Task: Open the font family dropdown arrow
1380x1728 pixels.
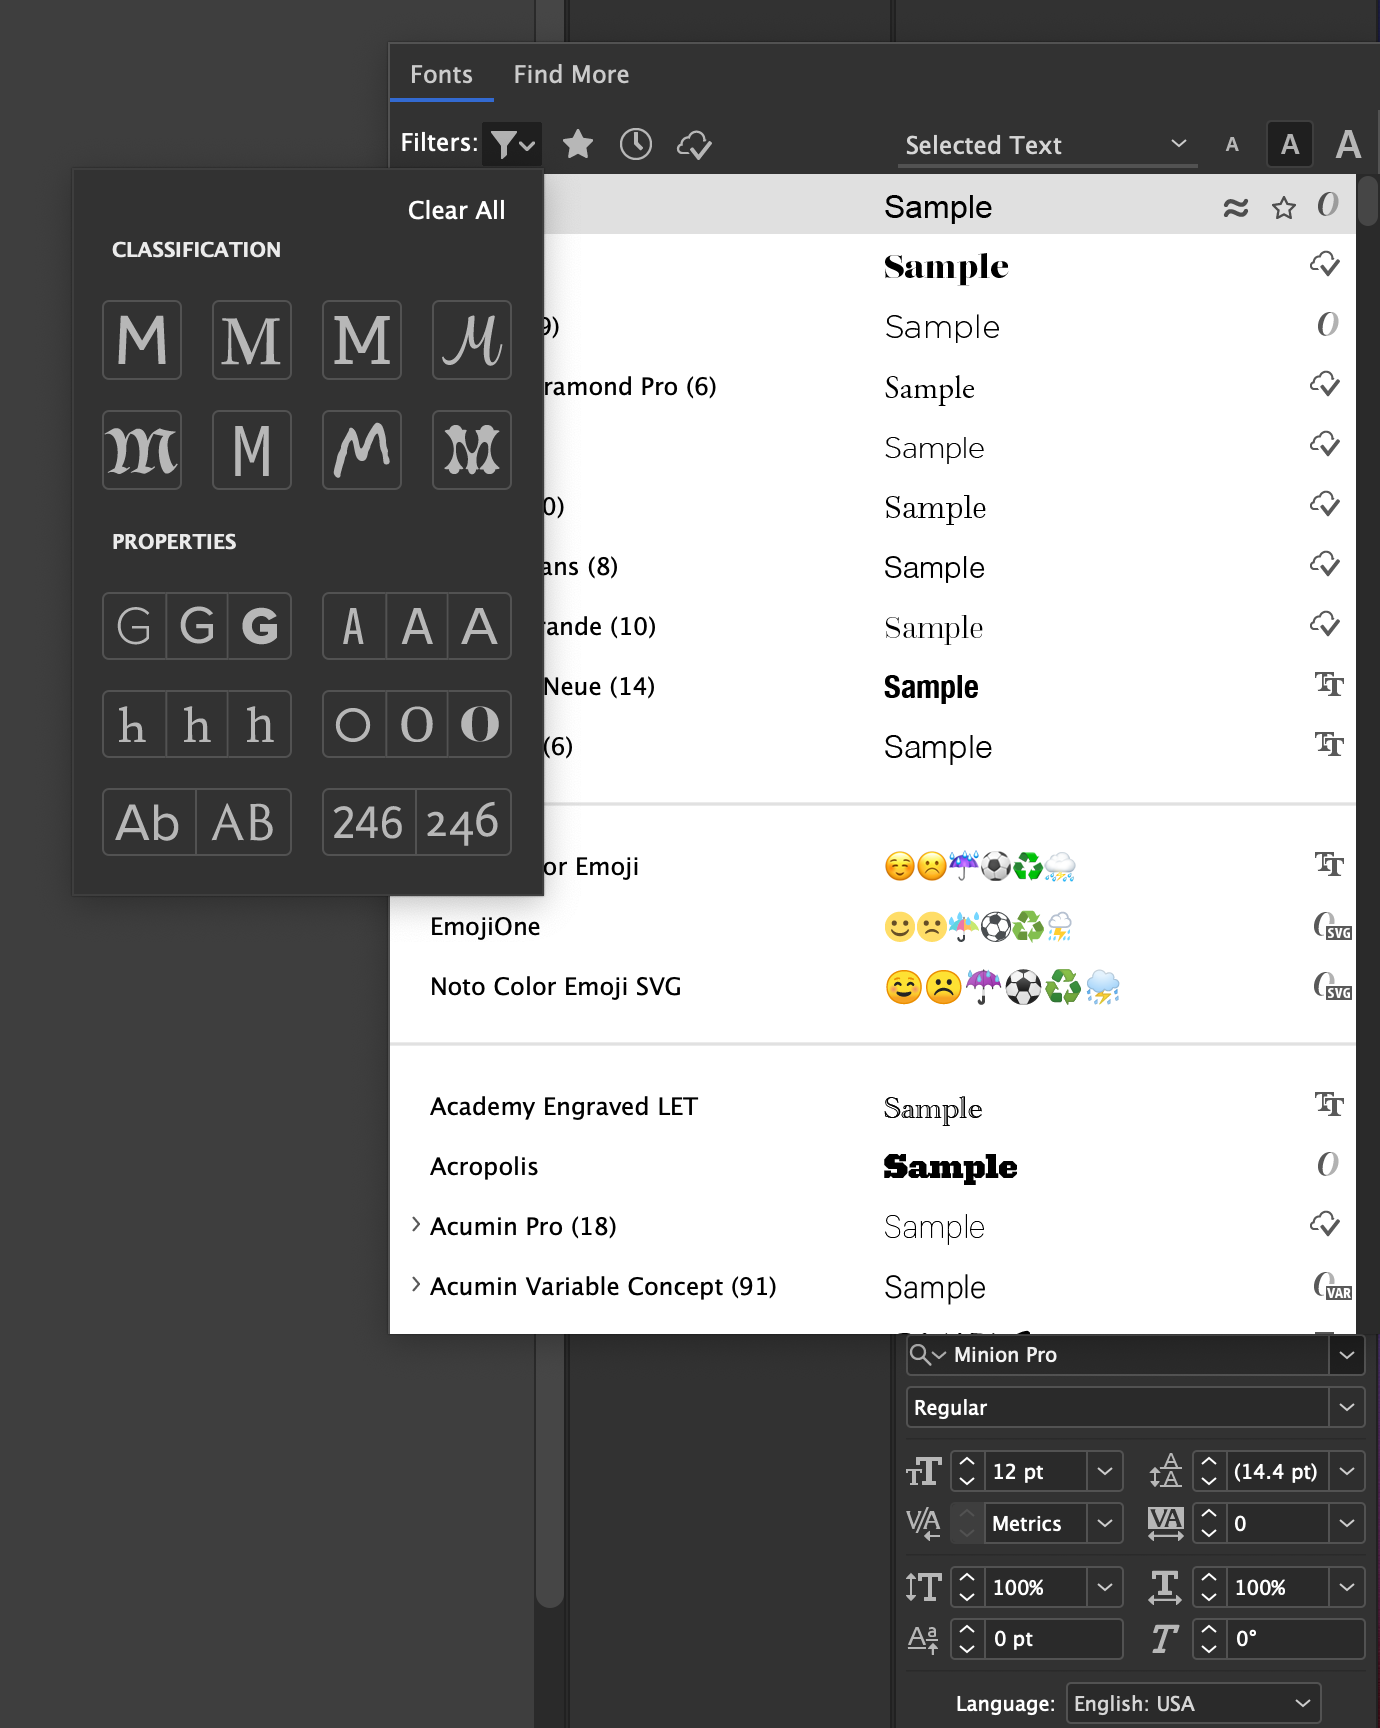Action: coord(1347,1355)
